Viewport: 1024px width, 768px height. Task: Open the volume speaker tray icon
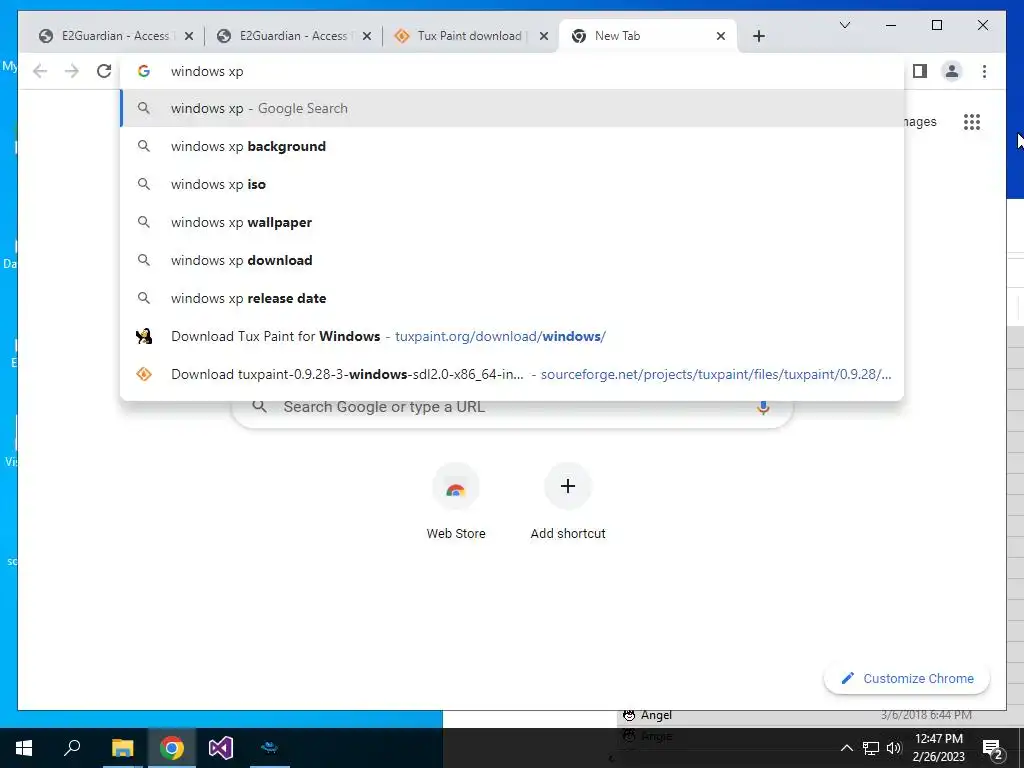pos(894,748)
